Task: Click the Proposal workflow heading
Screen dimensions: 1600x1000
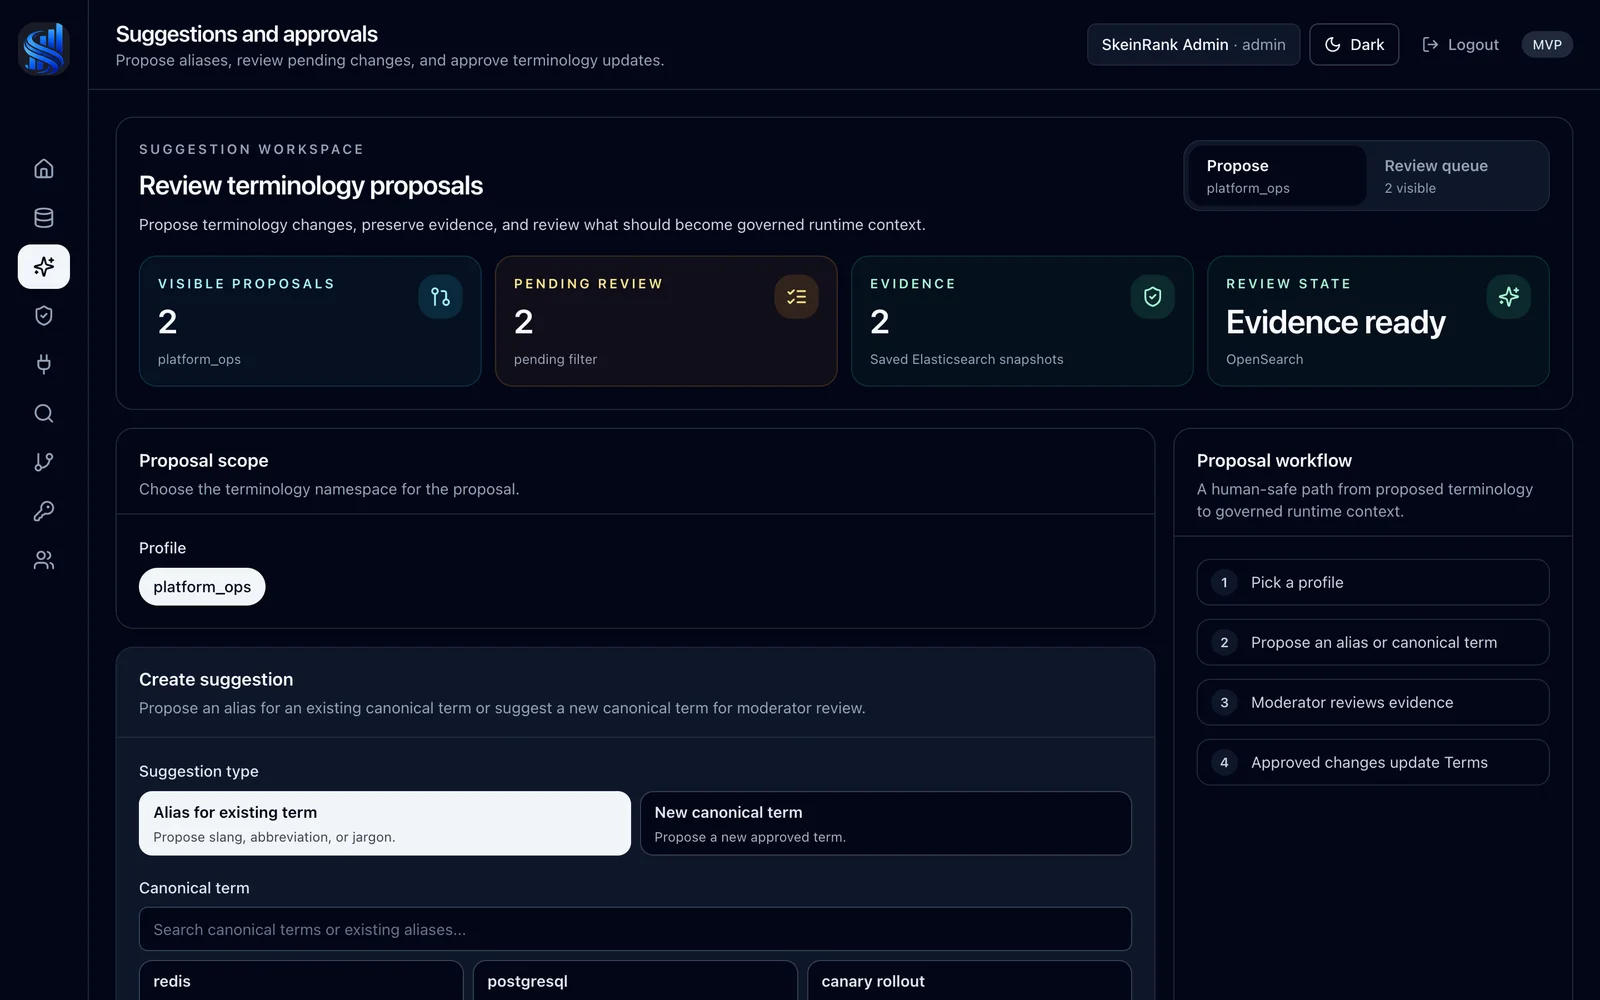Action: click(x=1274, y=460)
